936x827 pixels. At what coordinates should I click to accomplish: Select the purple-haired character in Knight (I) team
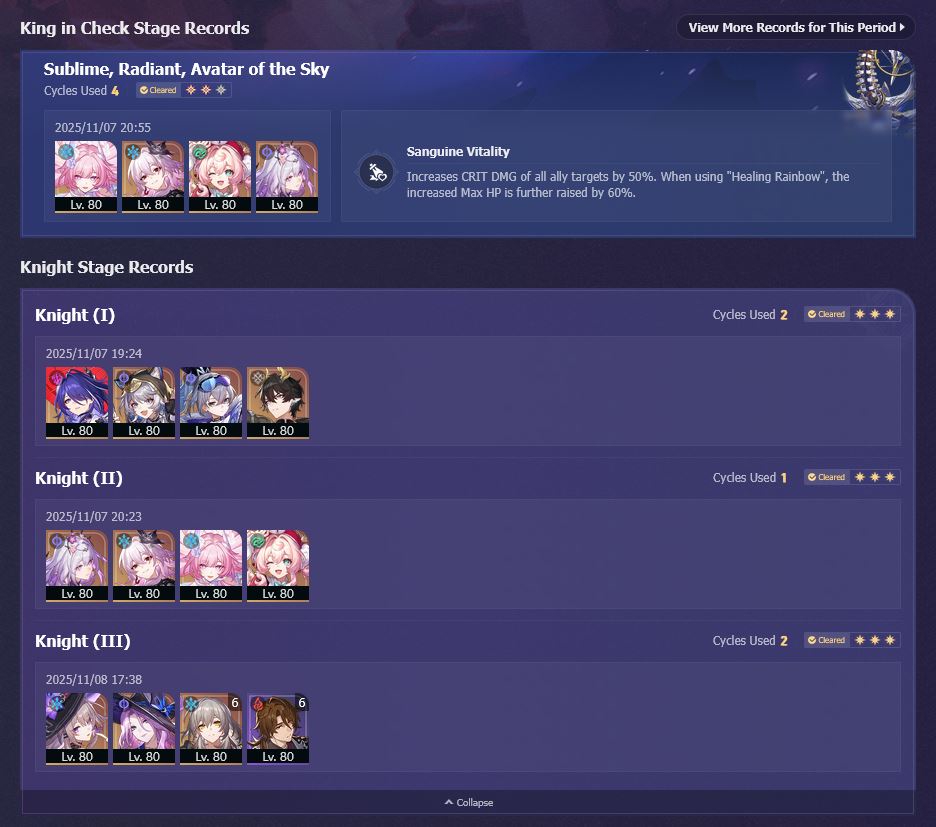tap(77, 403)
